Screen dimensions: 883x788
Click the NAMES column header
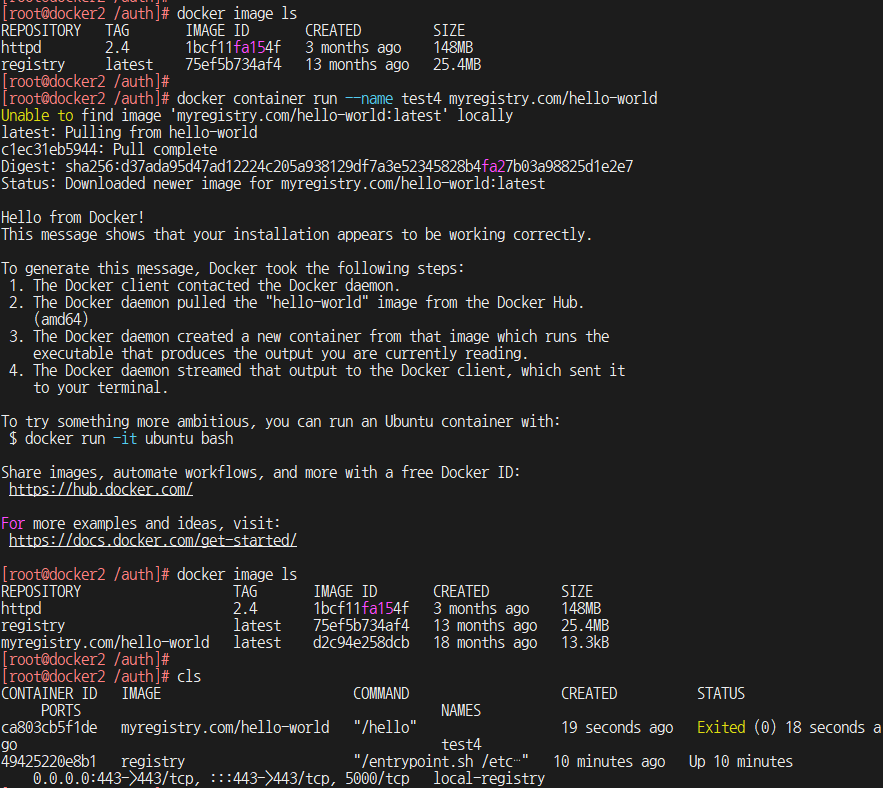(461, 710)
